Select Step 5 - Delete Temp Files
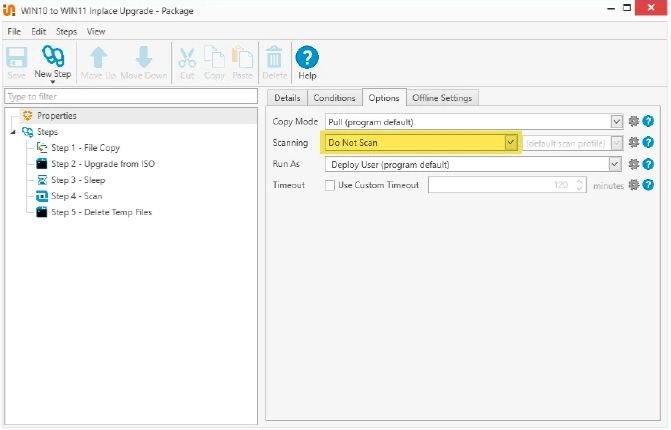This screenshot has width=671, height=430. pos(101,212)
